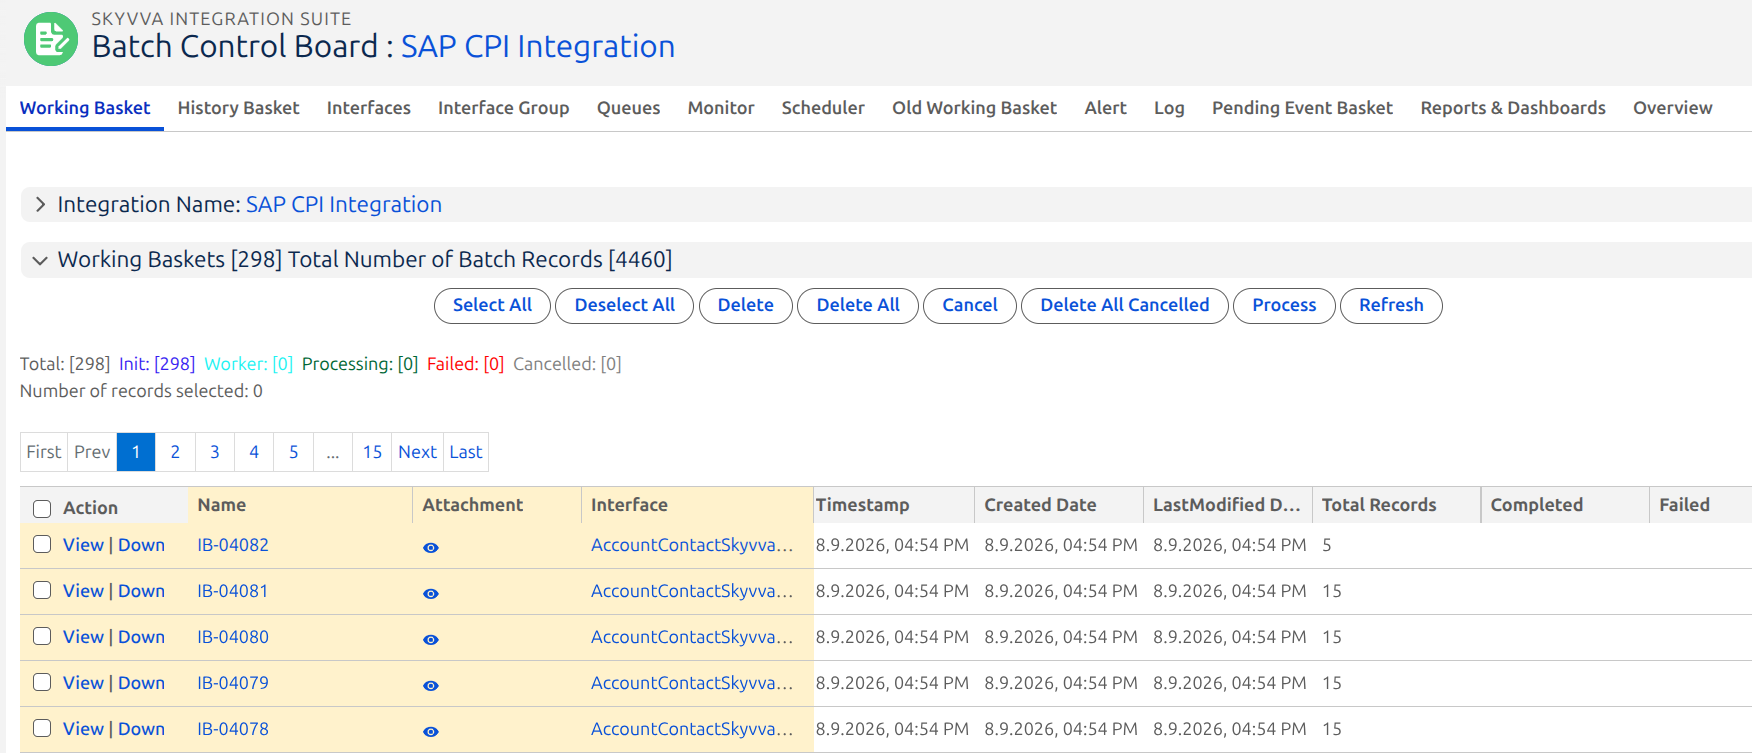The height and width of the screenshot is (753, 1752).
Task: Go to pagination page 4
Action: point(254,452)
